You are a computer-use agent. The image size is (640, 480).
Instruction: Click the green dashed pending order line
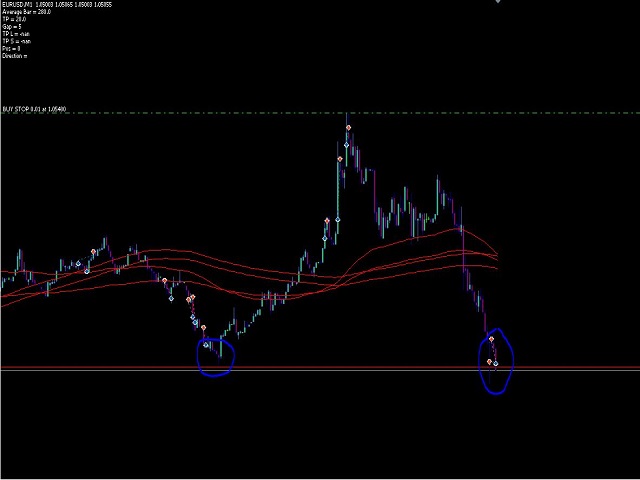click(x=320, y=113)
